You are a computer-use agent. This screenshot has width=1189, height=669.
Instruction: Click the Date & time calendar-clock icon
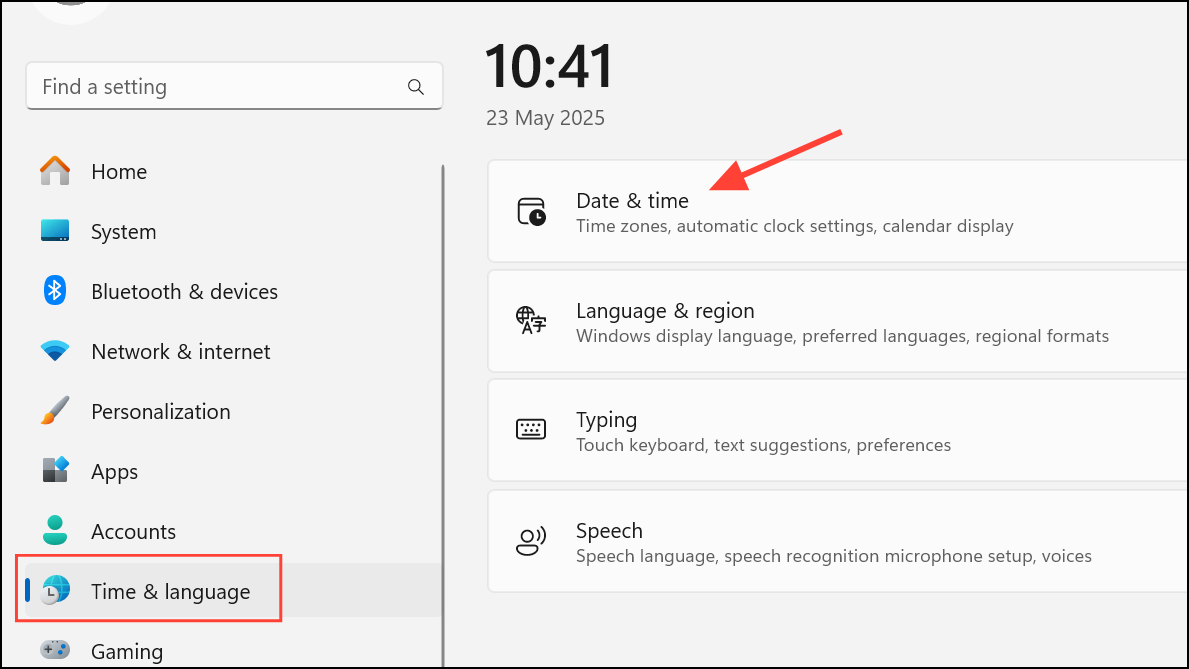pyautogui.click(x=531, y=212)
